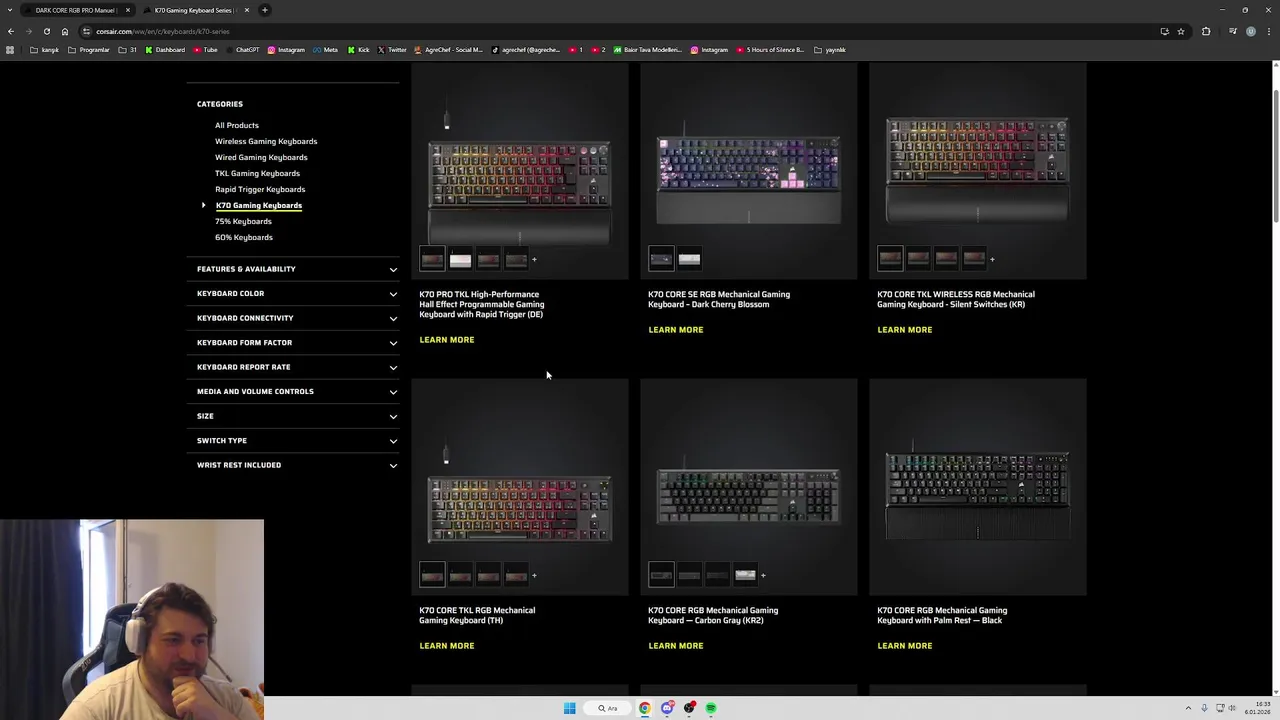Open Twitter bookmark

391,50
